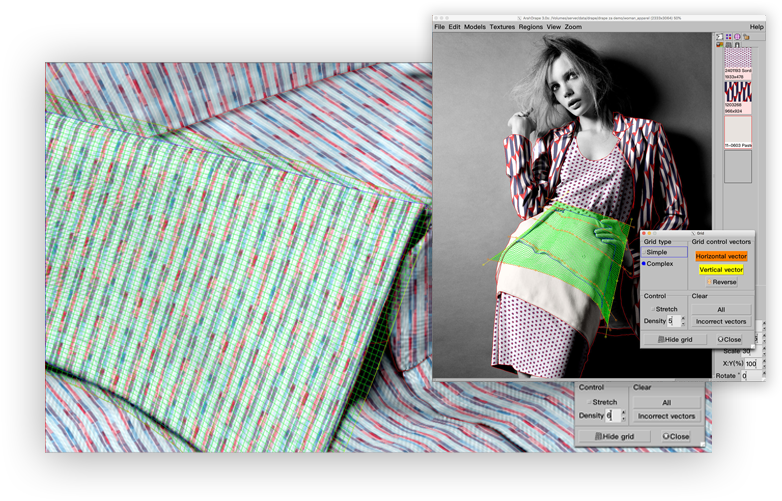
Task: Click the purple globe toolbar icon
Action: pyautogui.click(x=737, y=37)
